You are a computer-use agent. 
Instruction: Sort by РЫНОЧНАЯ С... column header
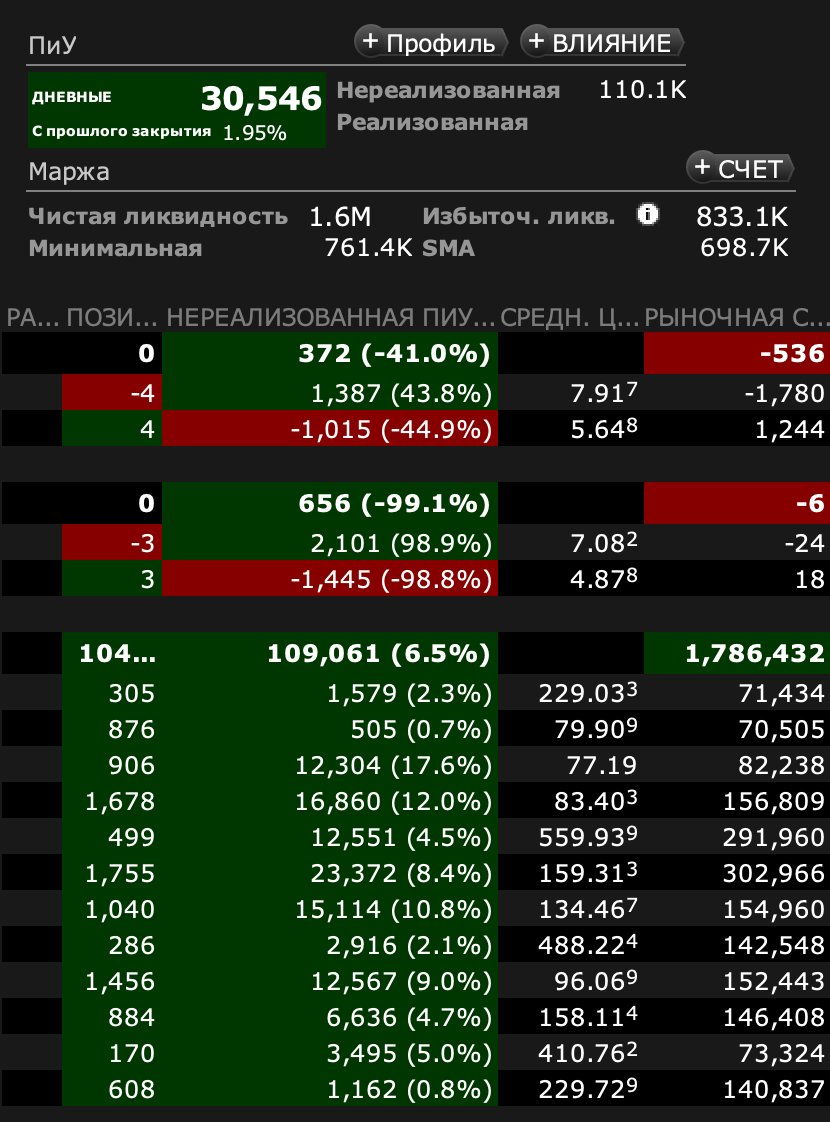[x=737, y=317]
